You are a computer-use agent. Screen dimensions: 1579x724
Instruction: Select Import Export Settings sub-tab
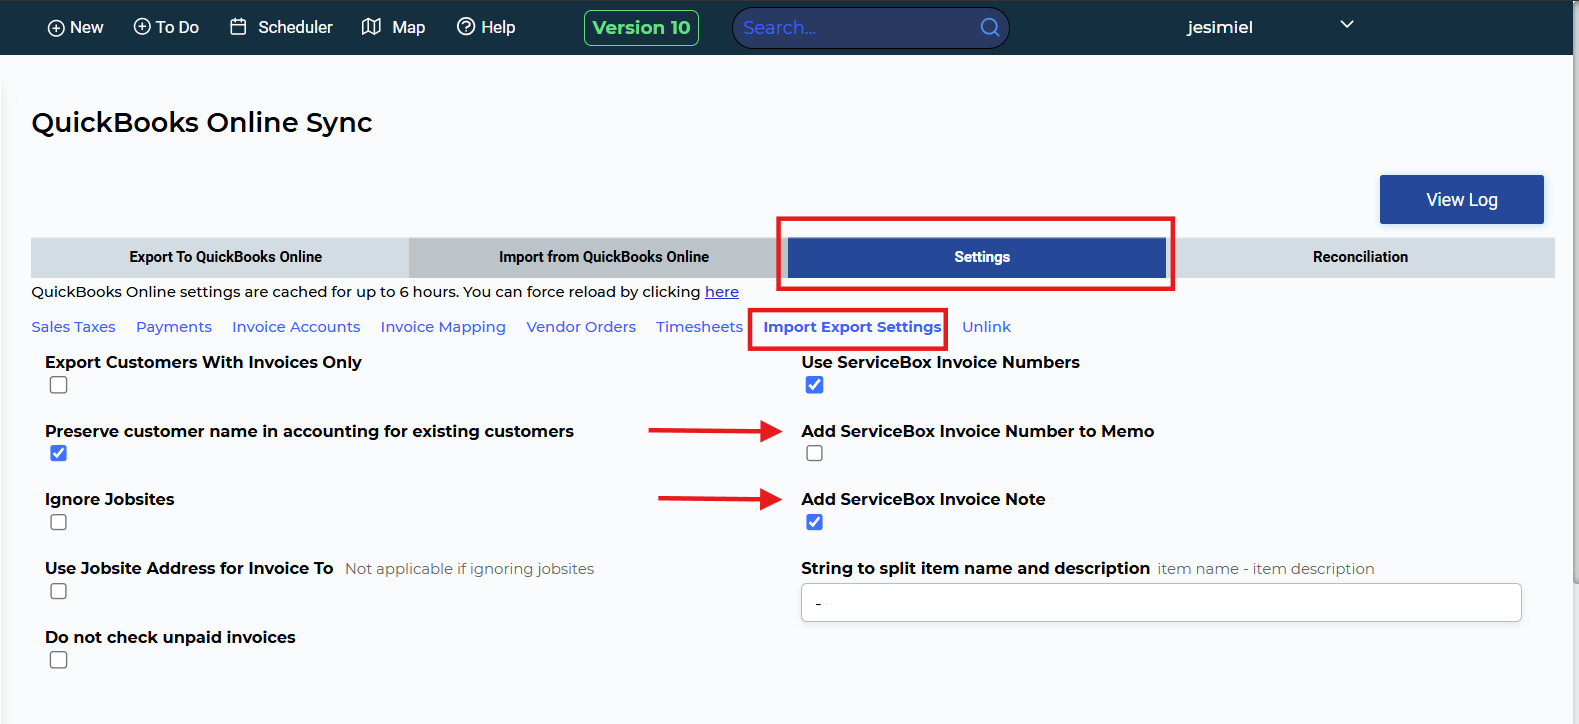(x=852, y=327)
